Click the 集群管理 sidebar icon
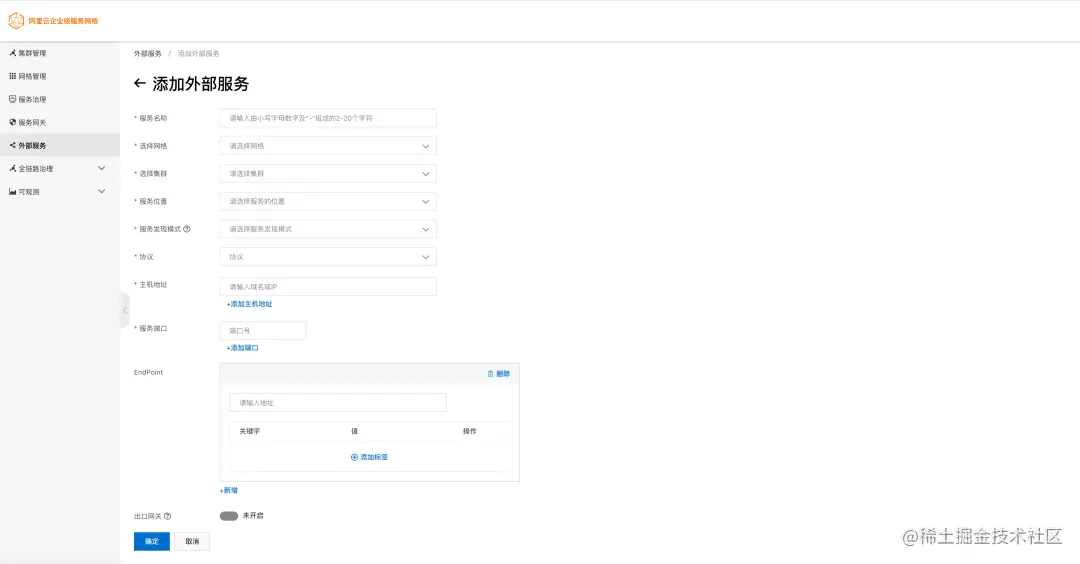Screen dimensions: 1080x564 [x=12, y=53]
